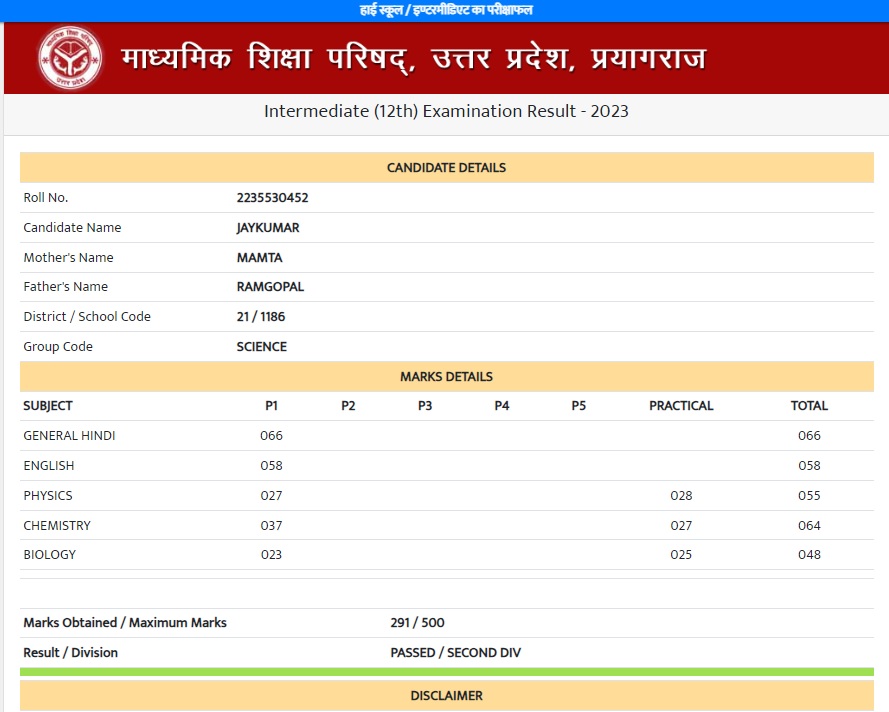The image size is (889, 712).
Task: Click the Hindi board name heading in red header
Action: [413, 58]
